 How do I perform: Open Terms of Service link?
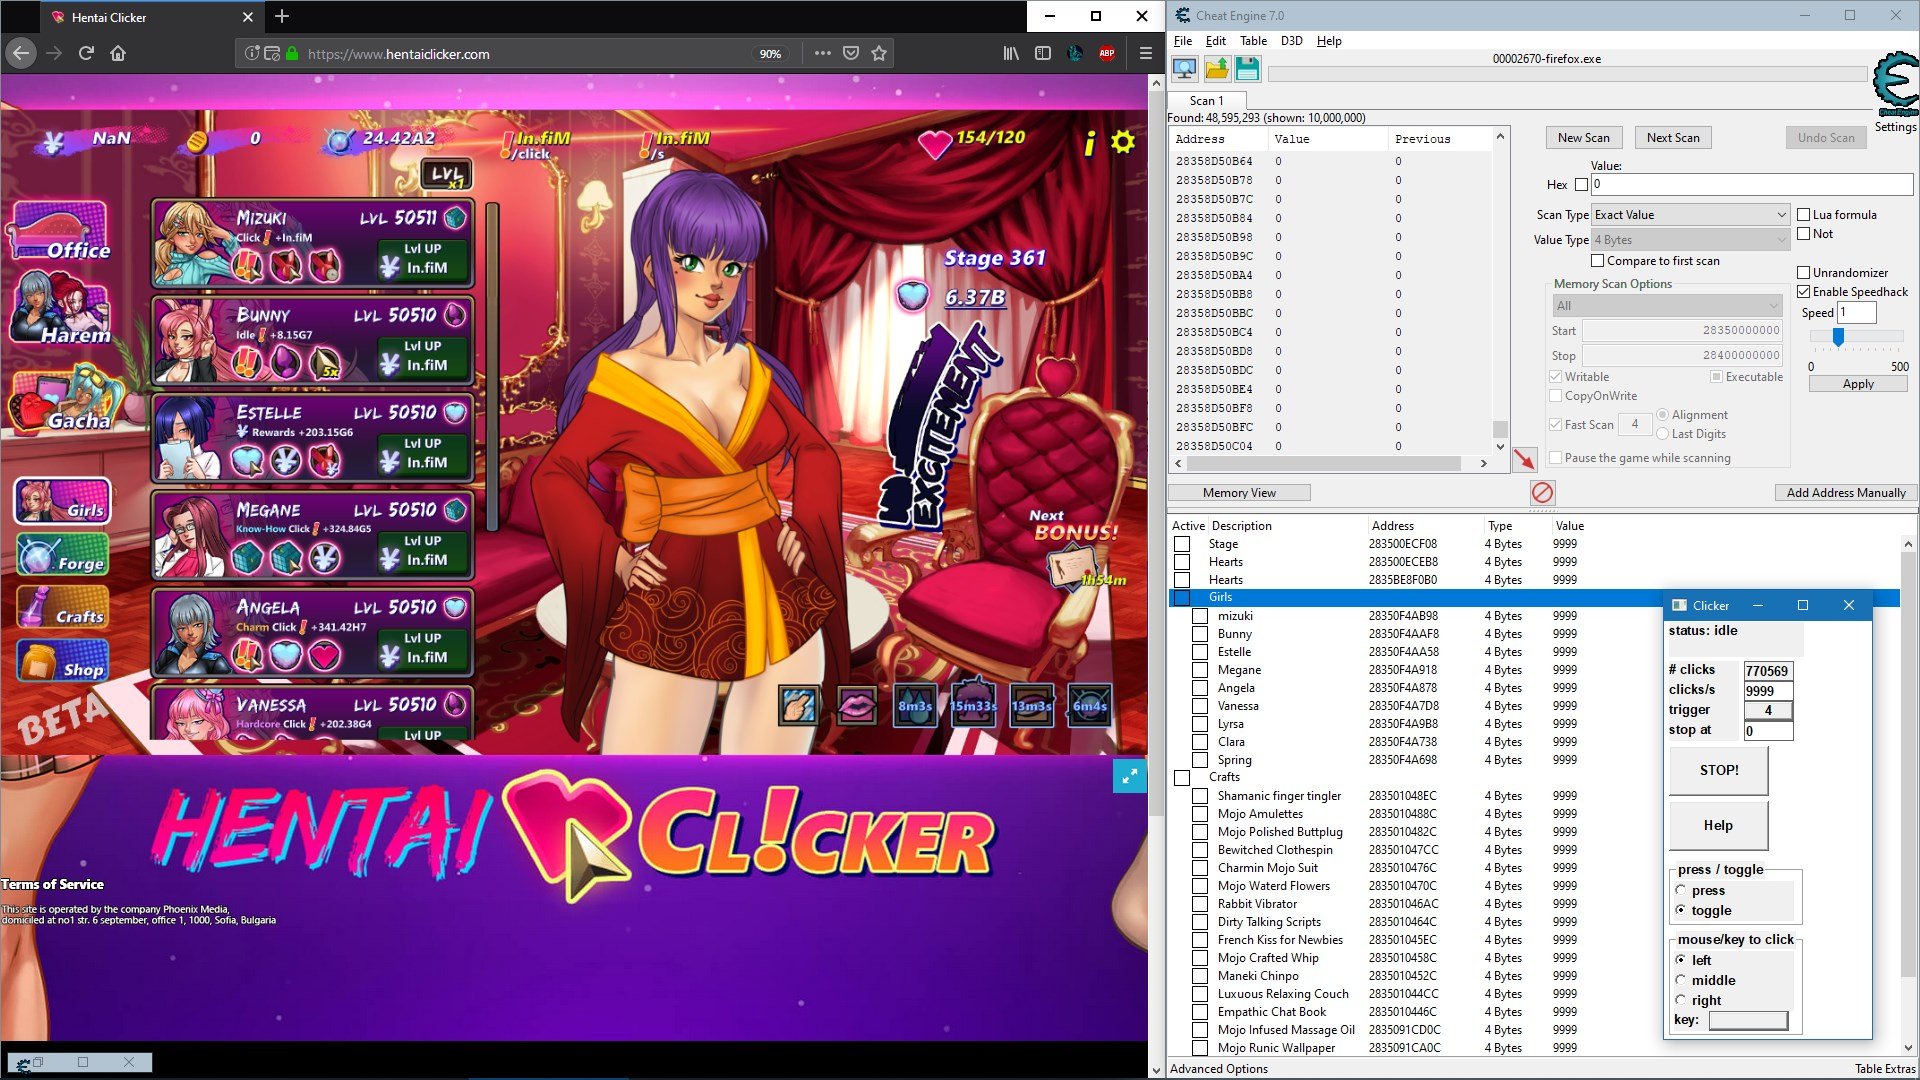[x=53, y=884]
